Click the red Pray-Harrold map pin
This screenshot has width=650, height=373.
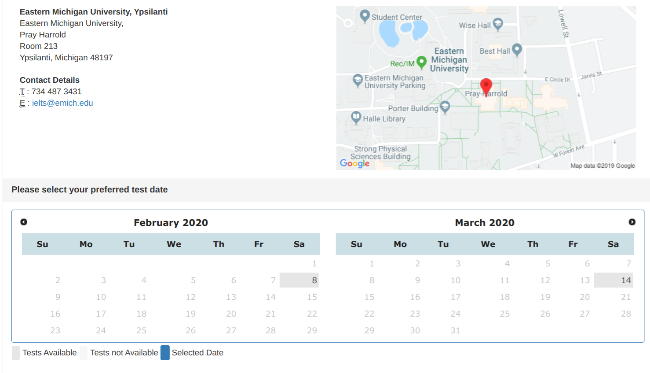tap(486, 87)
